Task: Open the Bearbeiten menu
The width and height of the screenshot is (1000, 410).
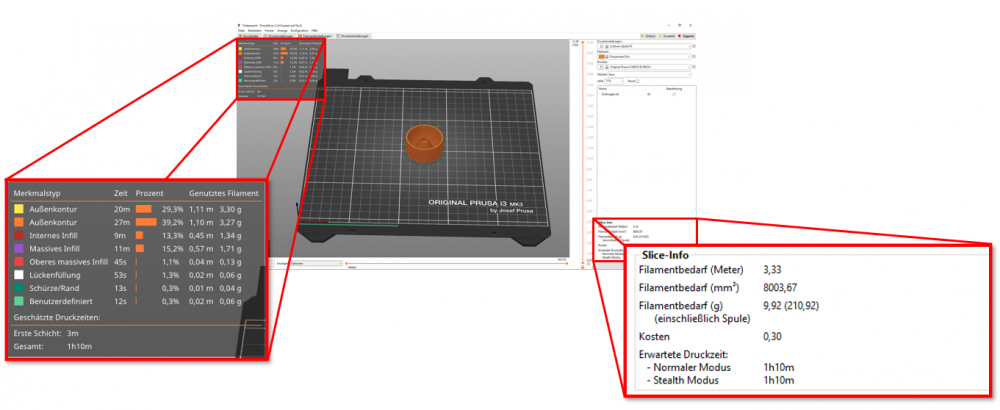Action: click(254, 31)
